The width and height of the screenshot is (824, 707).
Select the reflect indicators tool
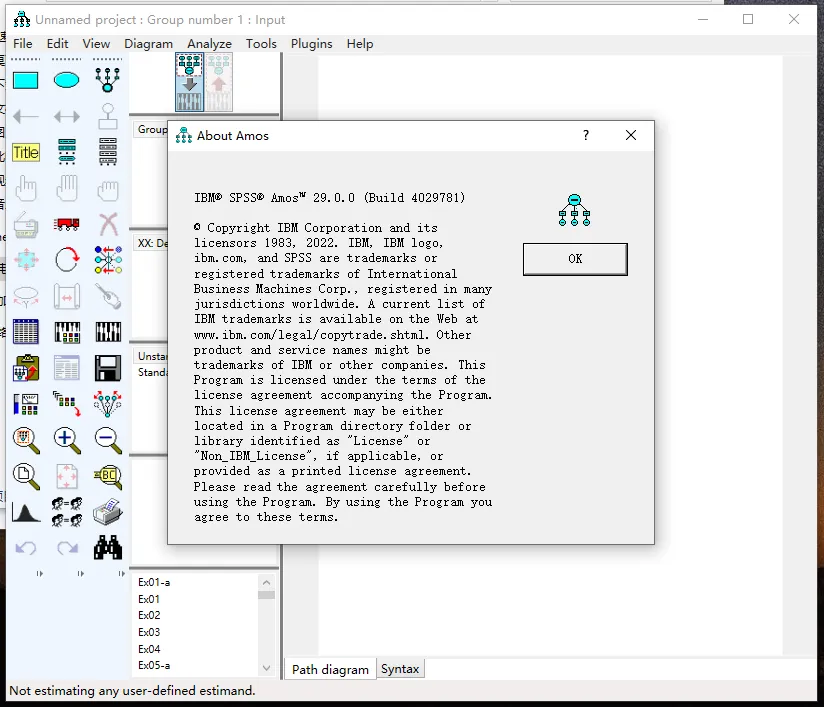coord(108,260)
